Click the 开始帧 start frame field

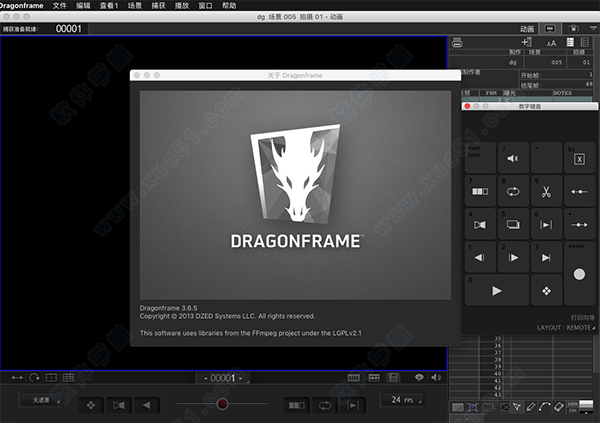(556, 75)
